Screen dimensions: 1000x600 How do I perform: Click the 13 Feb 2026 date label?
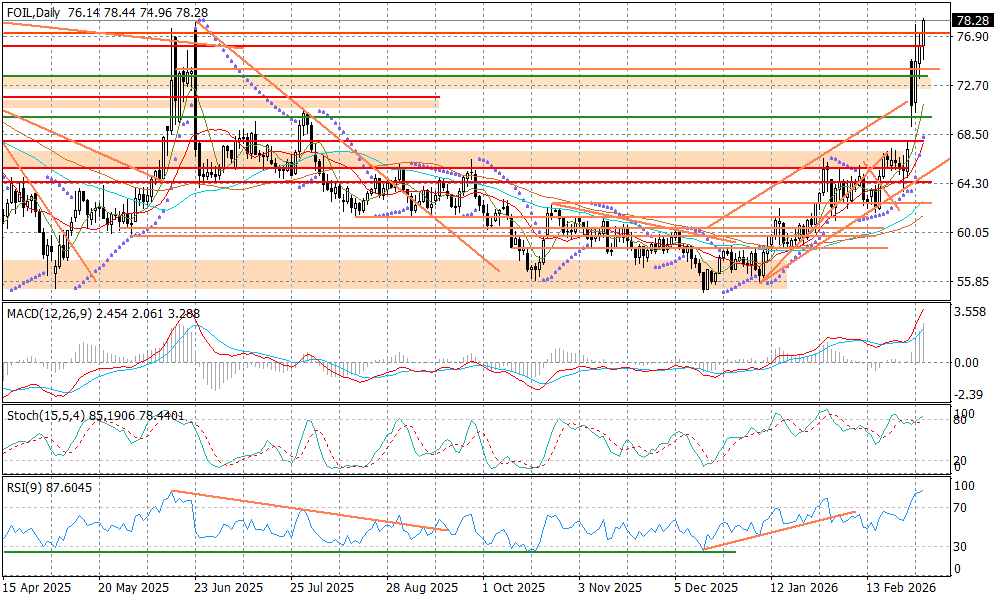tap(900, 589)
